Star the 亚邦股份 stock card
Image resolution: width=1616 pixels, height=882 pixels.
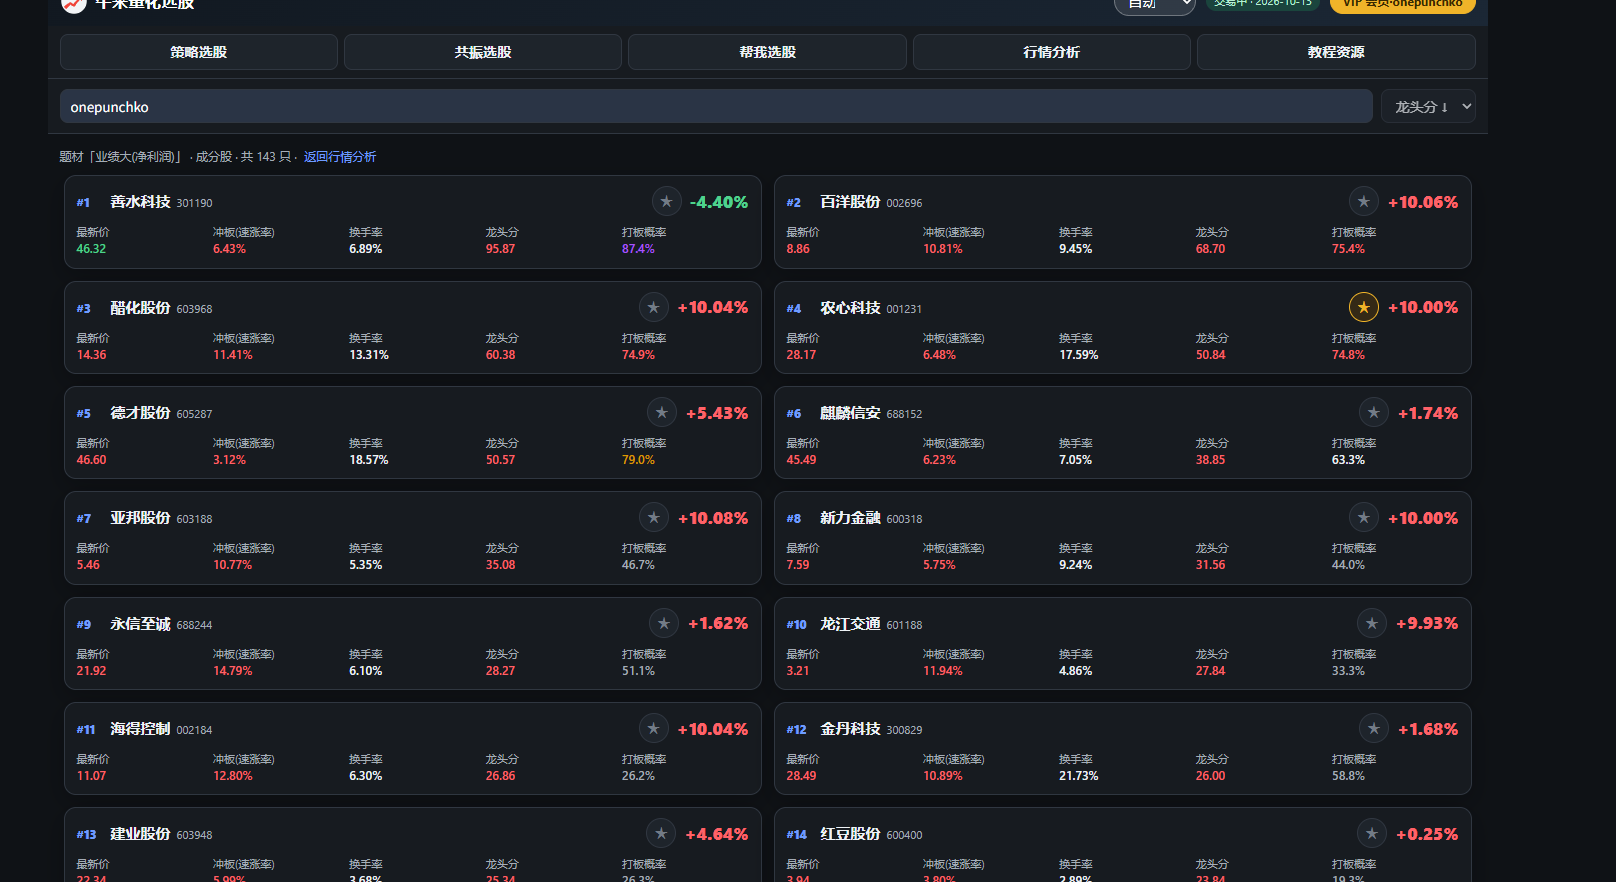(654, 517)
